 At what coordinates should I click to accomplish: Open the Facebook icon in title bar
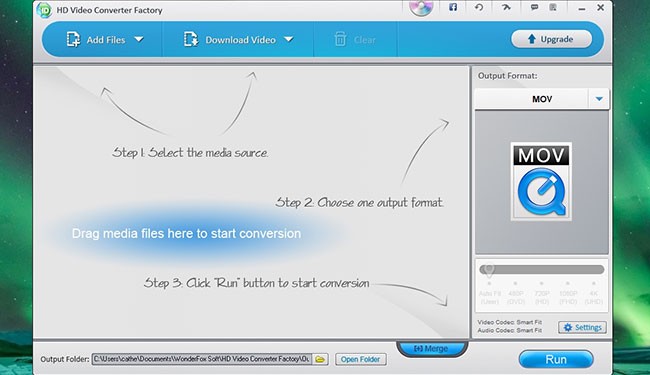pos(453,7)
